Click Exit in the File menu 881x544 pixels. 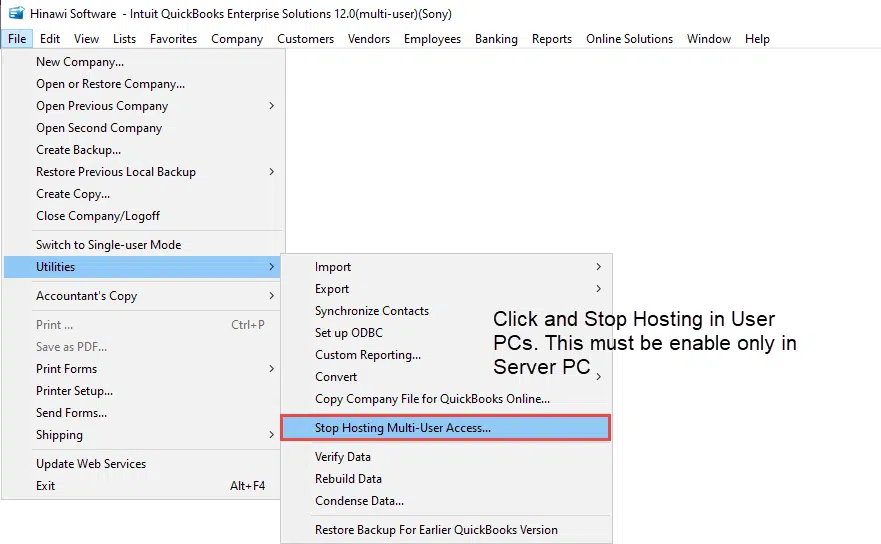click(x=143, y=486)
